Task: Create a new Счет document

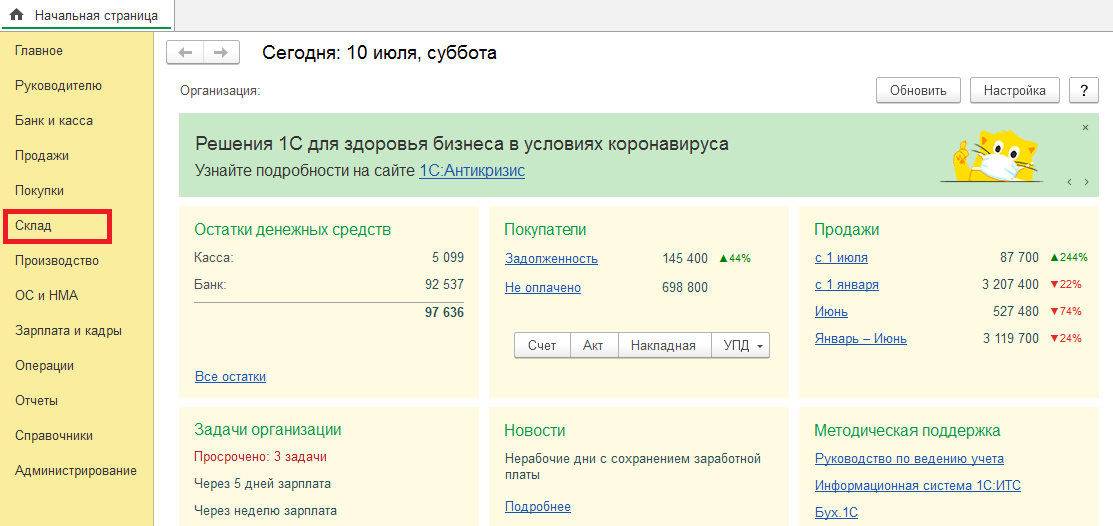Action: tap(541, 345)
